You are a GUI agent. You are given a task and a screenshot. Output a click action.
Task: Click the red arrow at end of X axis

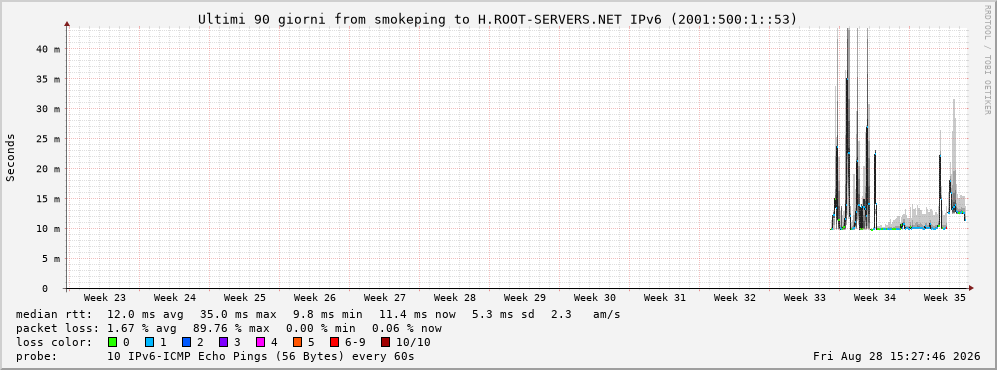pos(971,288)
